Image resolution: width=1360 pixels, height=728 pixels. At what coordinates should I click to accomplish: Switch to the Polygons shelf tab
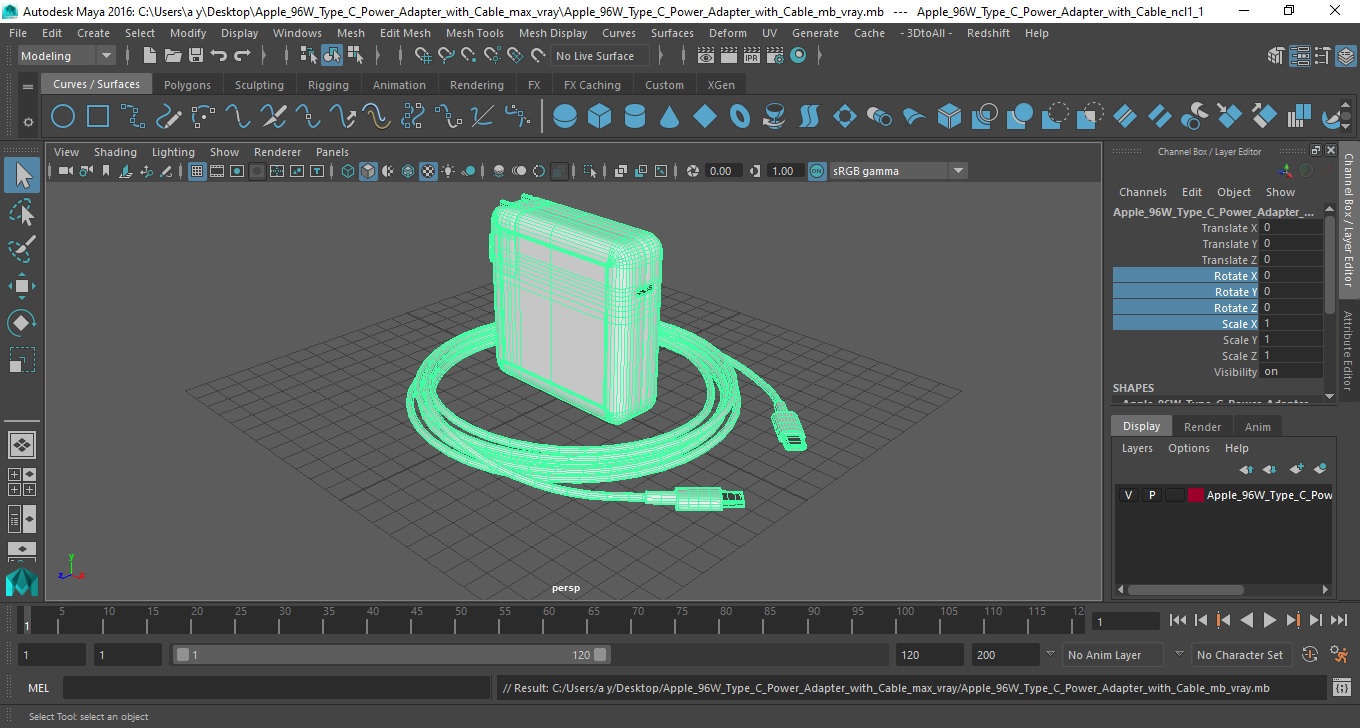click(x=187, y=85)
